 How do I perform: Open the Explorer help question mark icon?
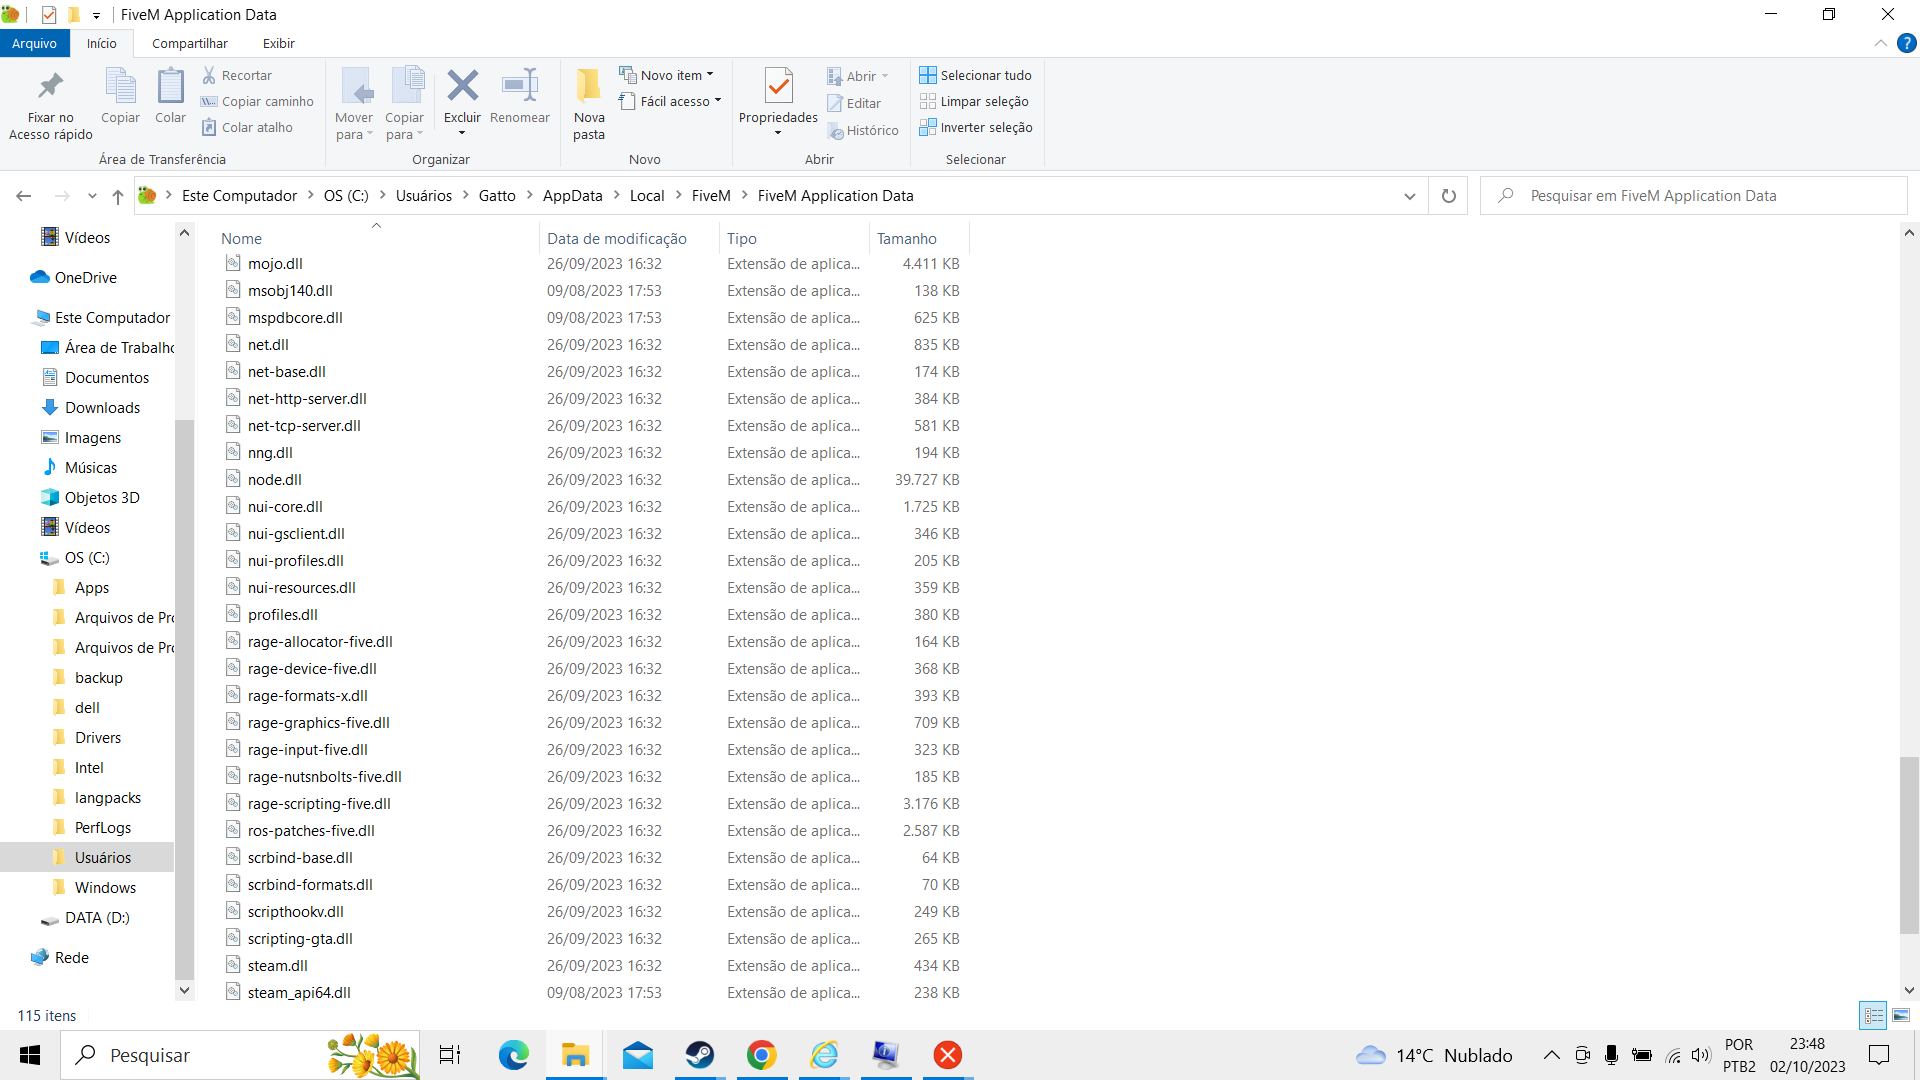click(x=1906, y=43)
